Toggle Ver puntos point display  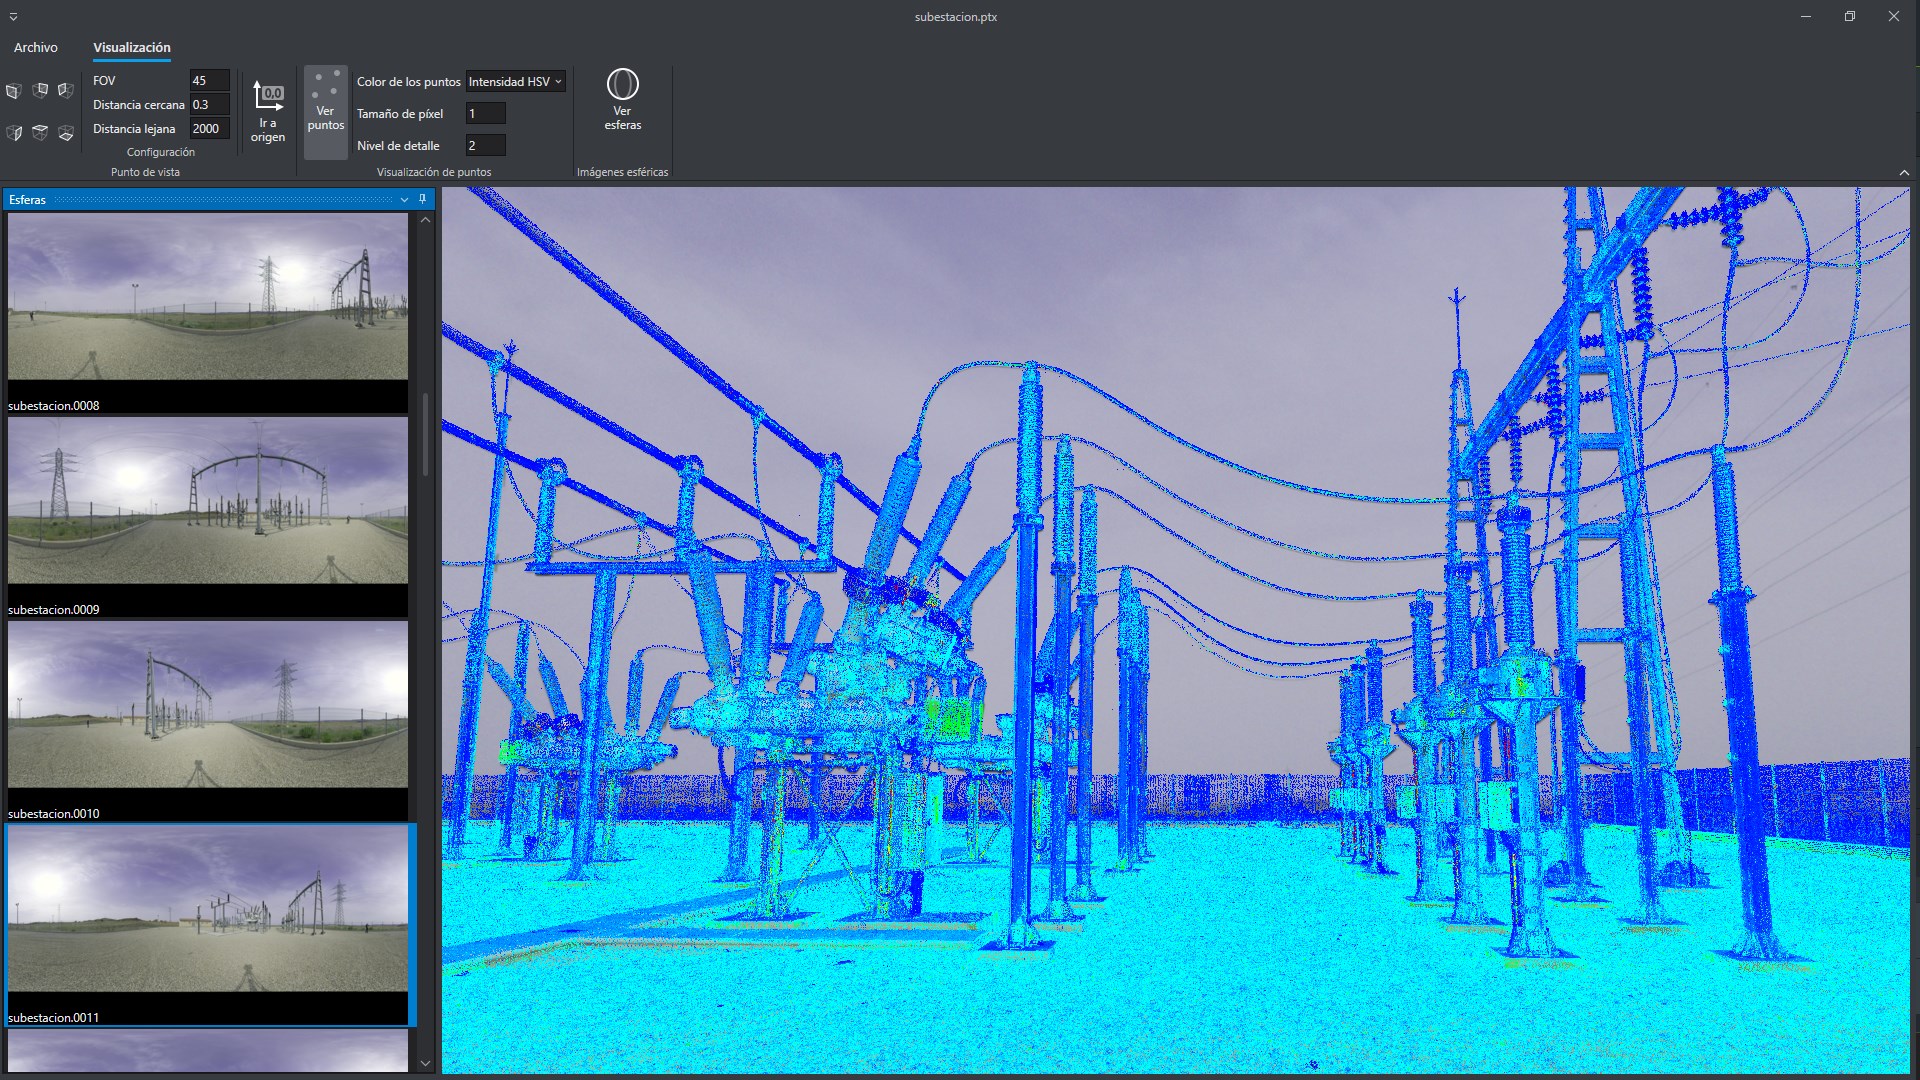click(x=325, y=111)
